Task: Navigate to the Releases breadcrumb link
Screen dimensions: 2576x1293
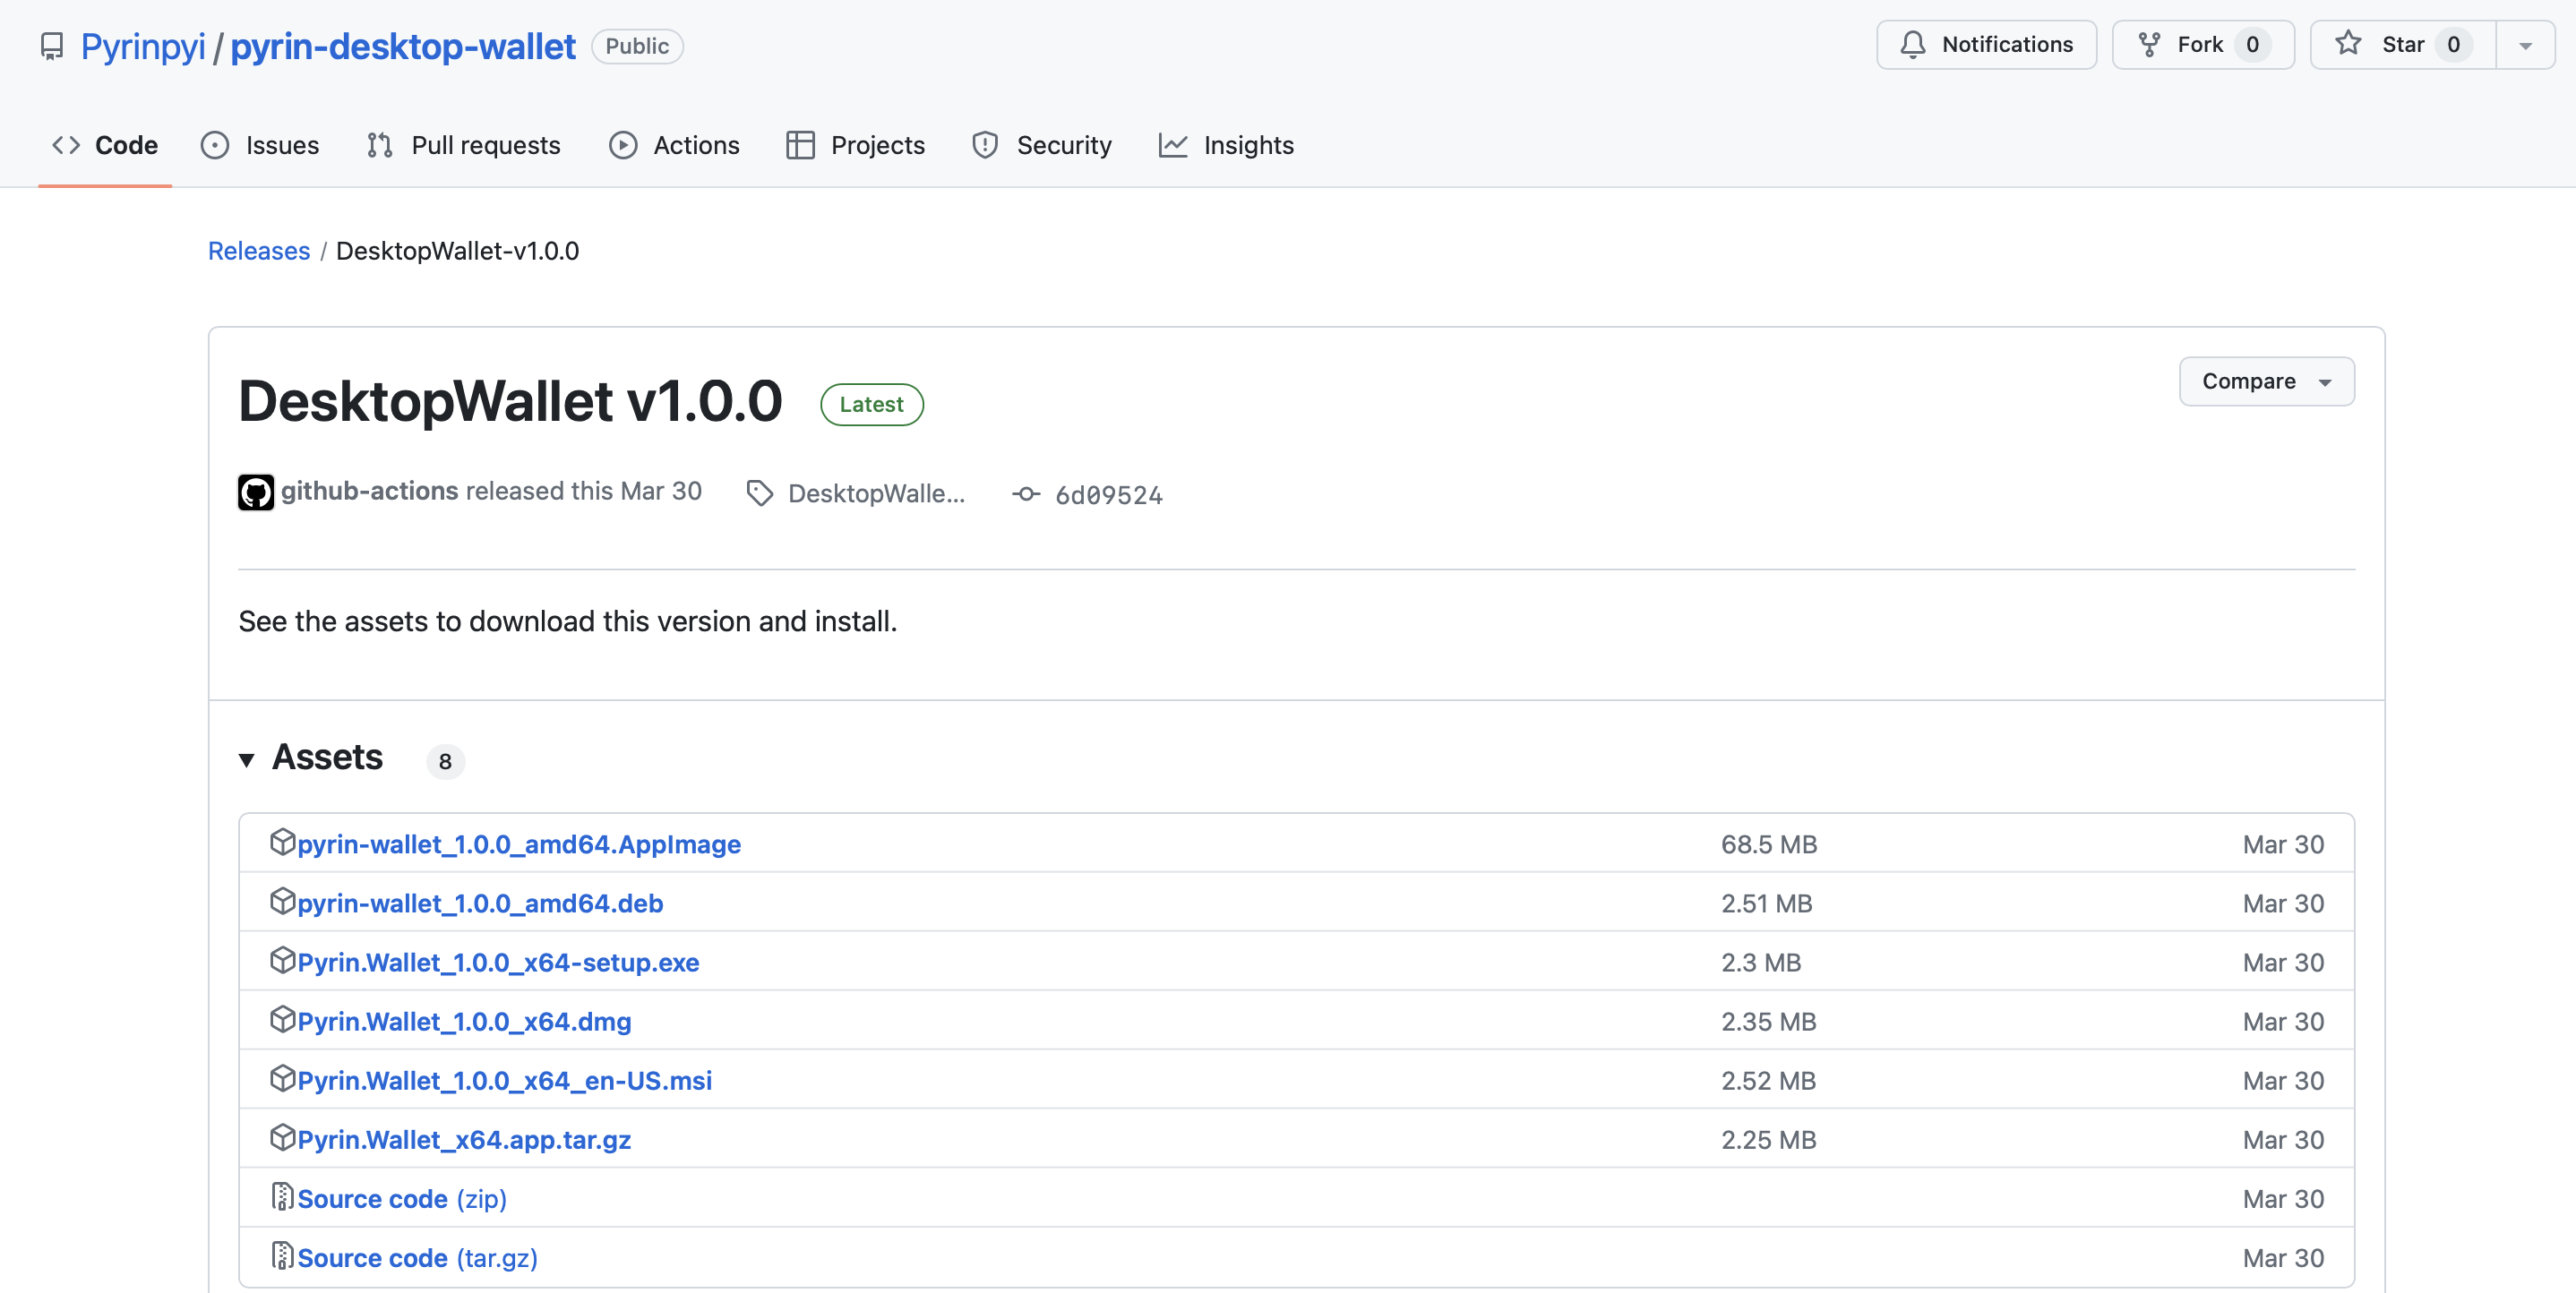Action: [x=258, y=250]
